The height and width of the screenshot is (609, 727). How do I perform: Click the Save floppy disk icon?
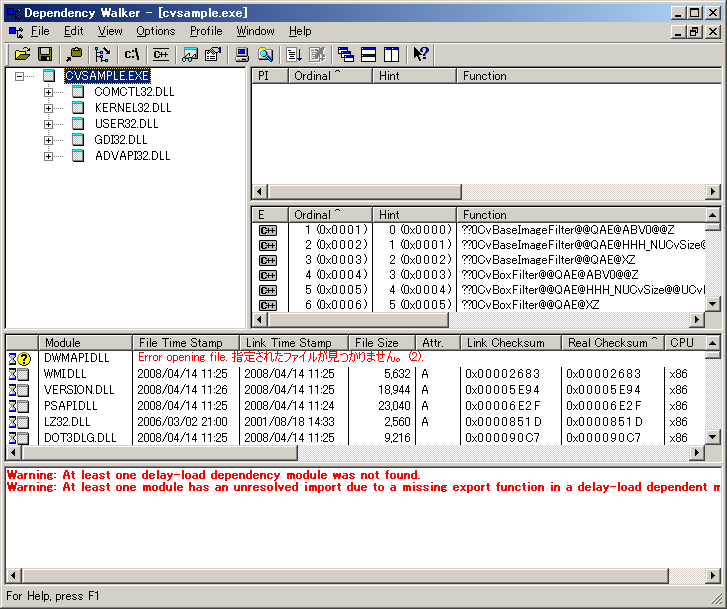45,54
